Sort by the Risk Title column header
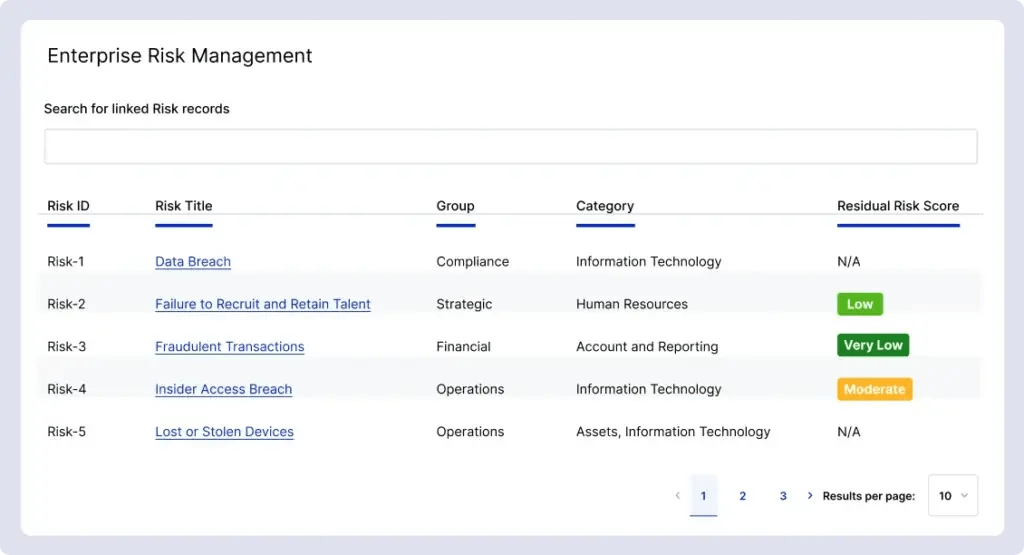 183,206
